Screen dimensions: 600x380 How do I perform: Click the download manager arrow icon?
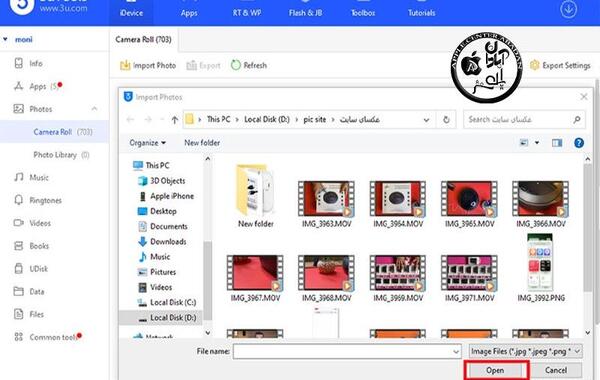[x=568, y=9]
